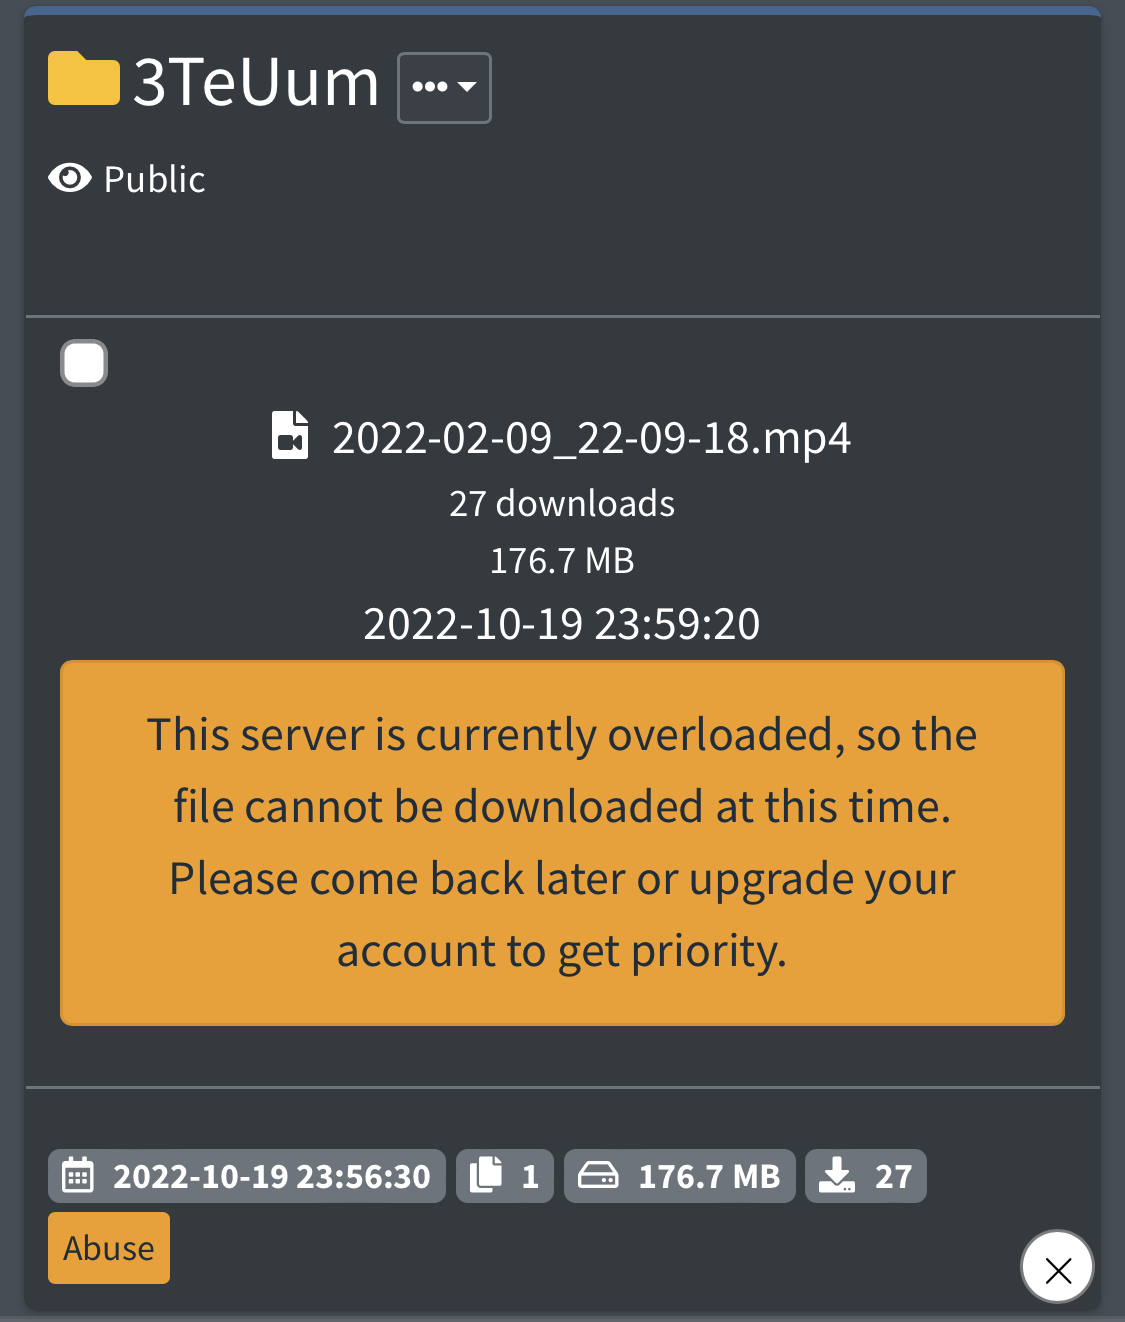Click the 2022-10-19 23:56:30 creation date badge
This screenshot has height=1322, width=1125.
click(x=247, y=1176)
